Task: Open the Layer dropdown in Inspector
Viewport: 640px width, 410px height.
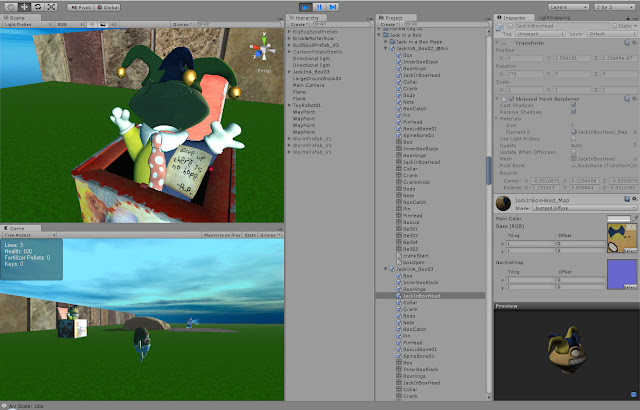Action: (612, 34)
